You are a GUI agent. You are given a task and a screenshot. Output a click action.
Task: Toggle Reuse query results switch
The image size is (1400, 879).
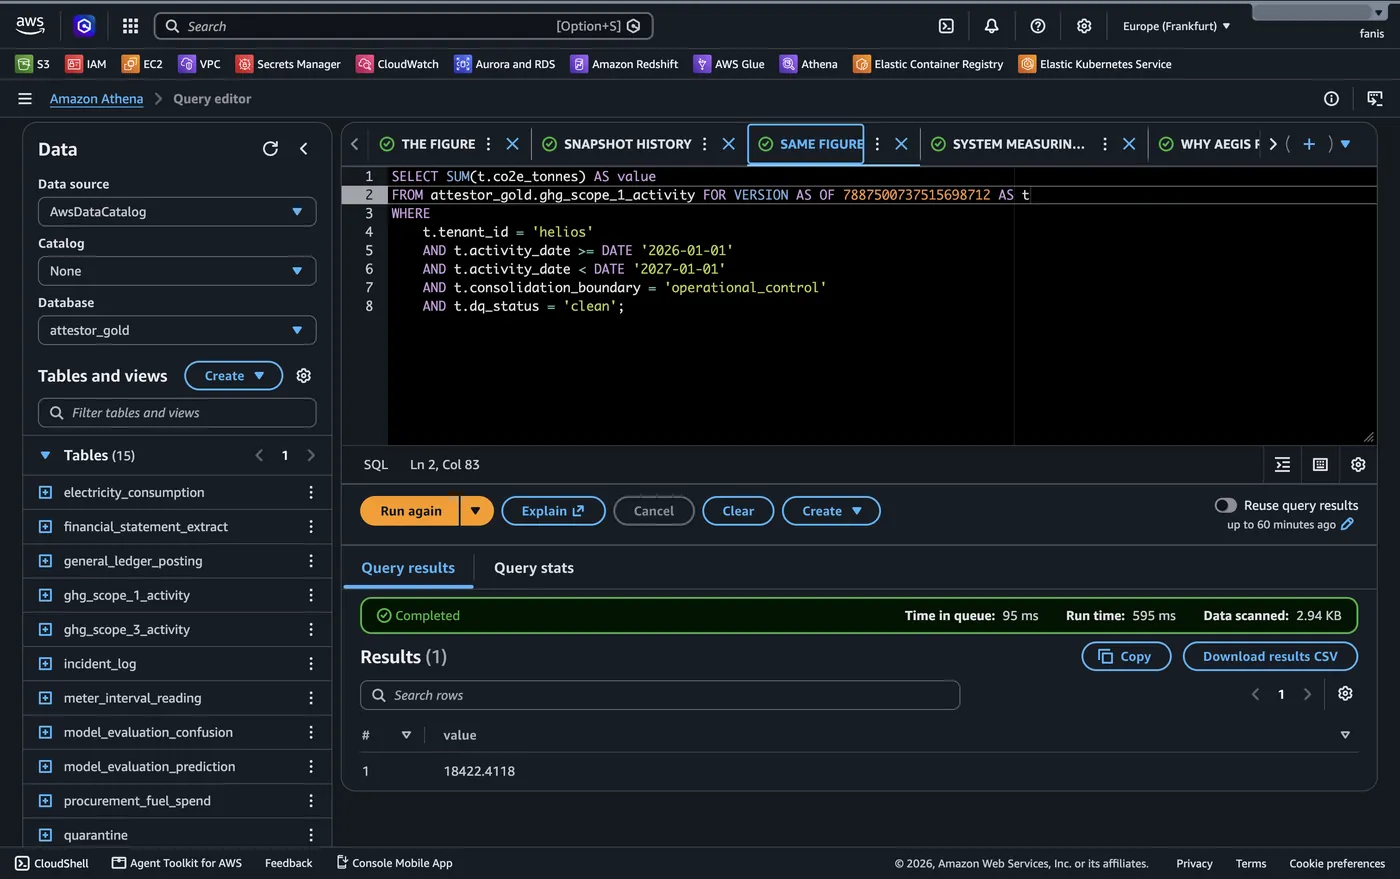click(x=1225, y=506)
